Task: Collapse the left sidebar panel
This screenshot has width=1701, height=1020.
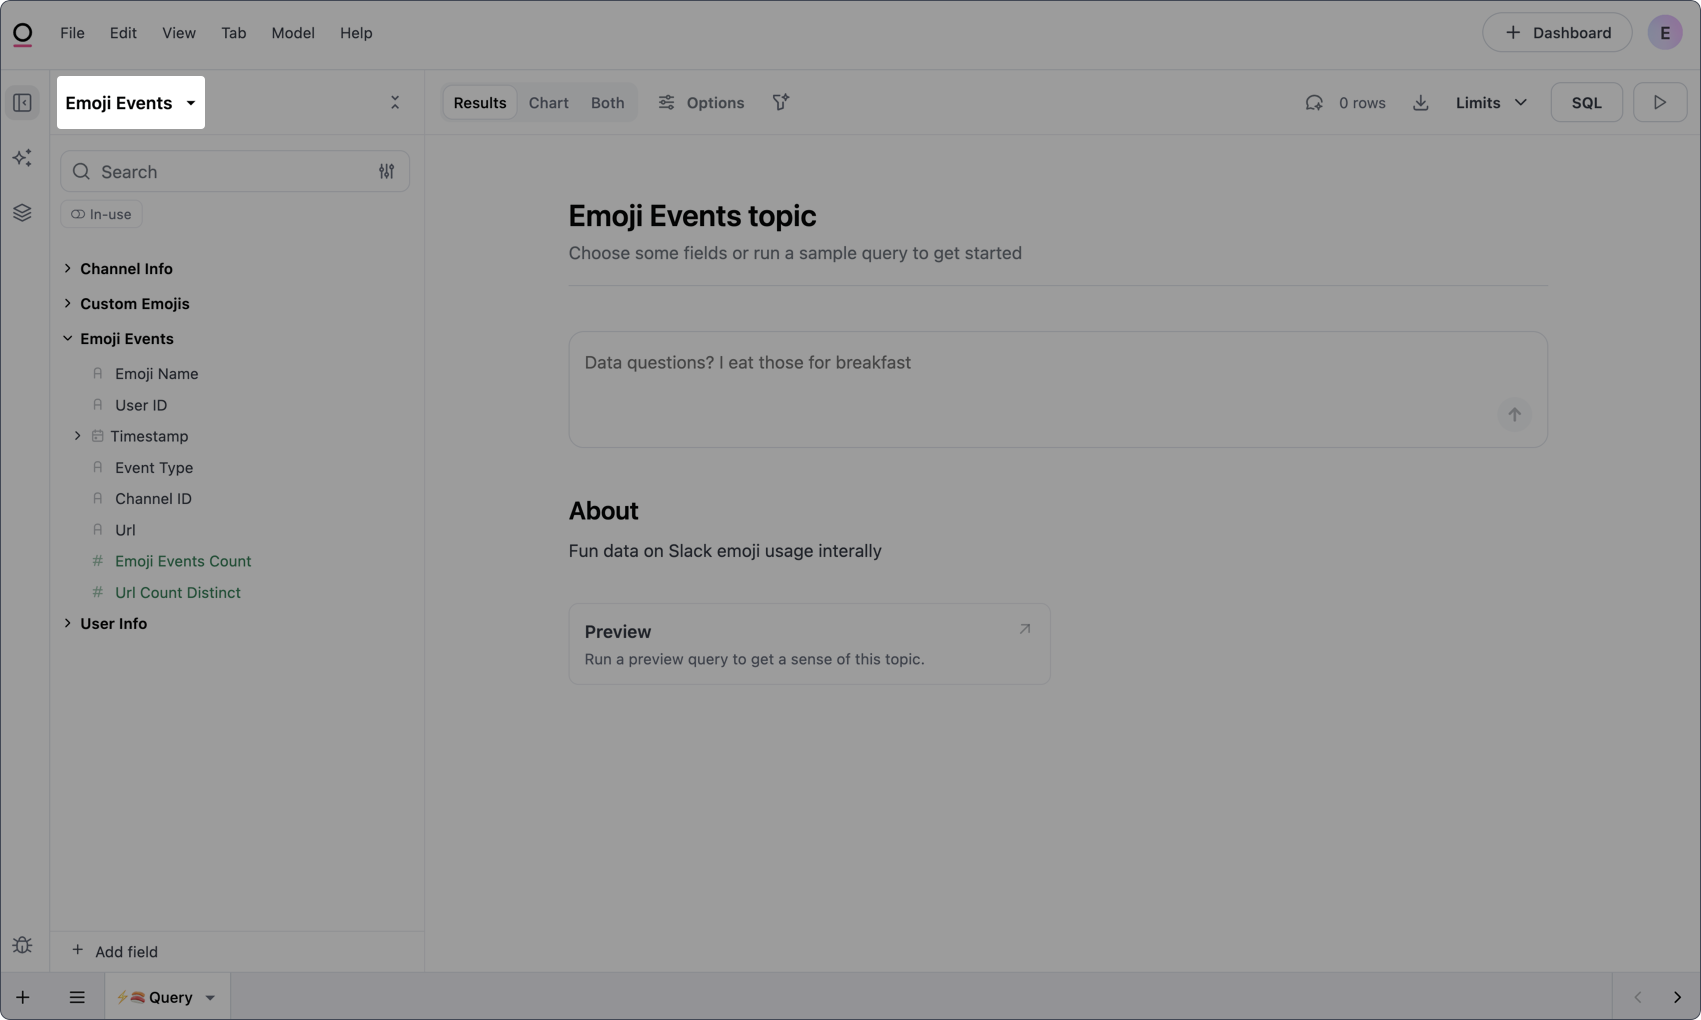Action: 22,102
